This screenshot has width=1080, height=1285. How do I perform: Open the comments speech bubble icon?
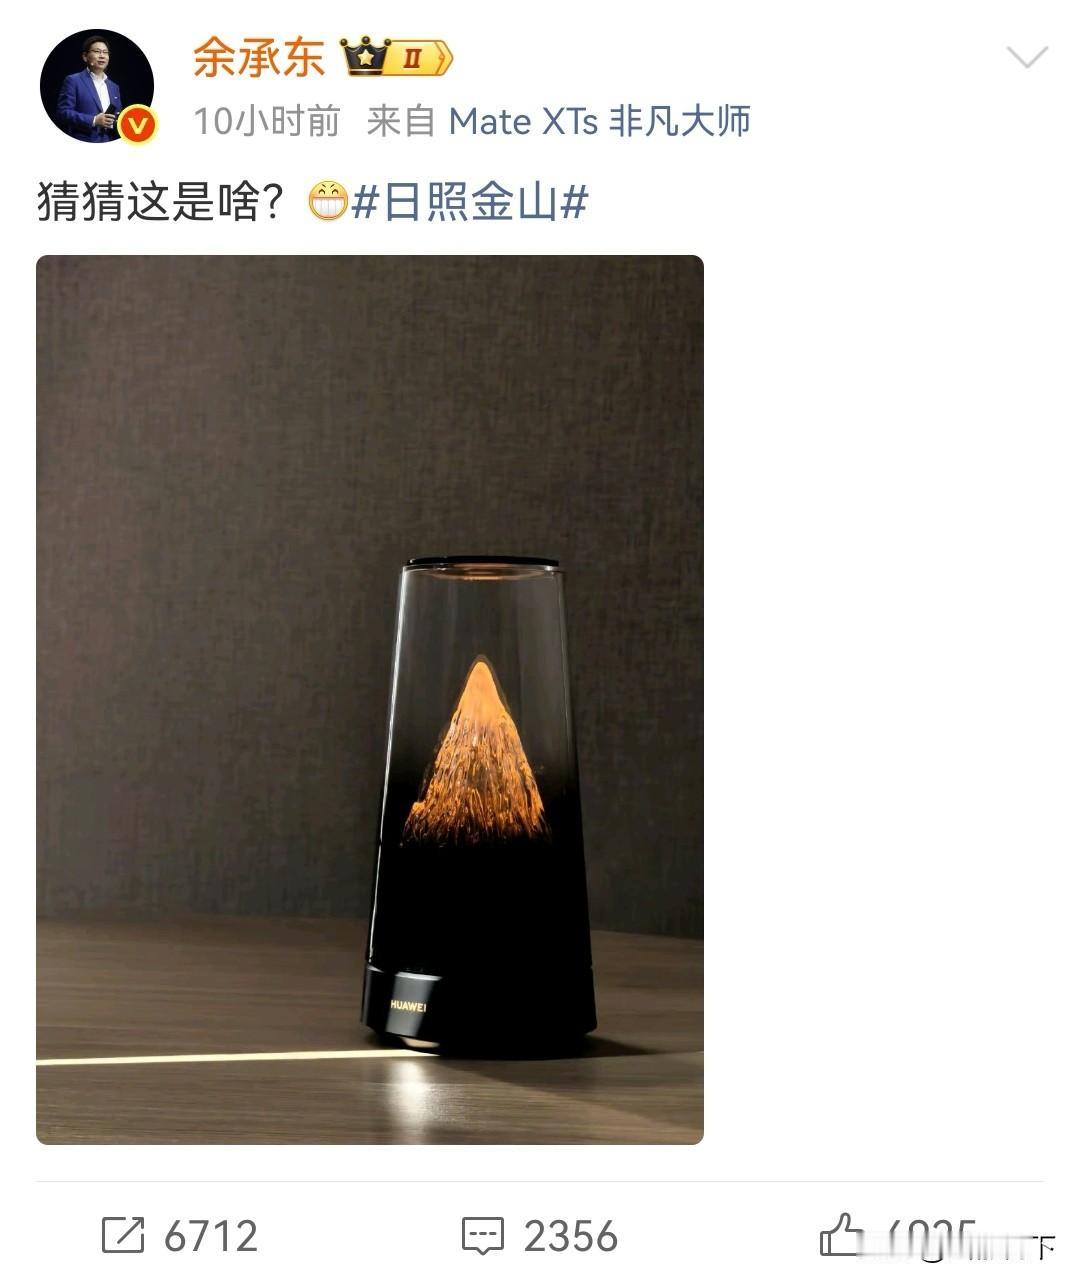pos(483,1236)
